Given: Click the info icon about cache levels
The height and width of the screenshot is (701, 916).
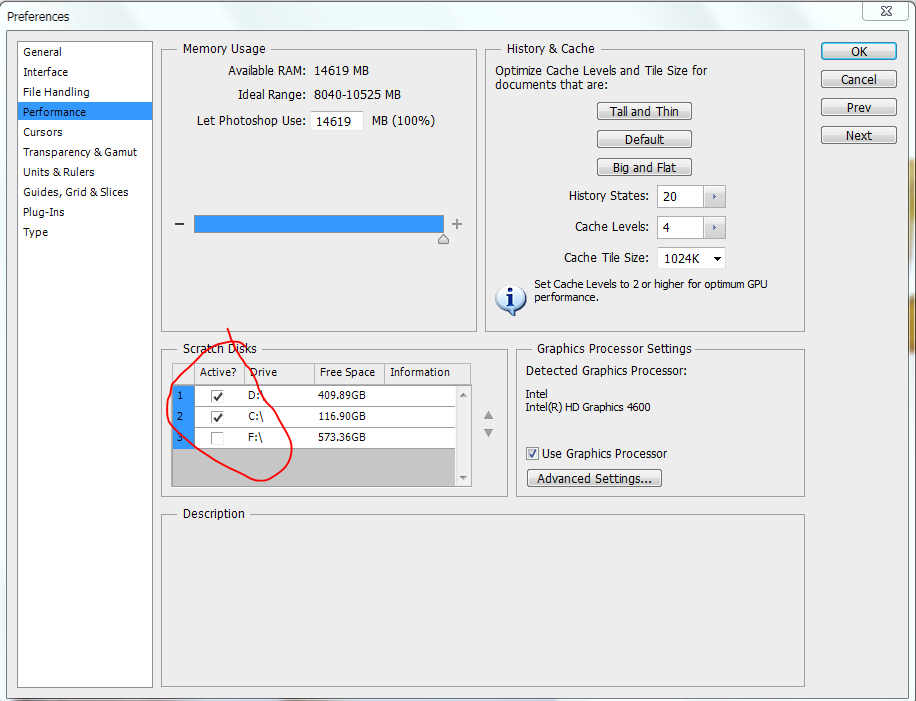Looking at the screenshot, I should click(x=511, y=300).
